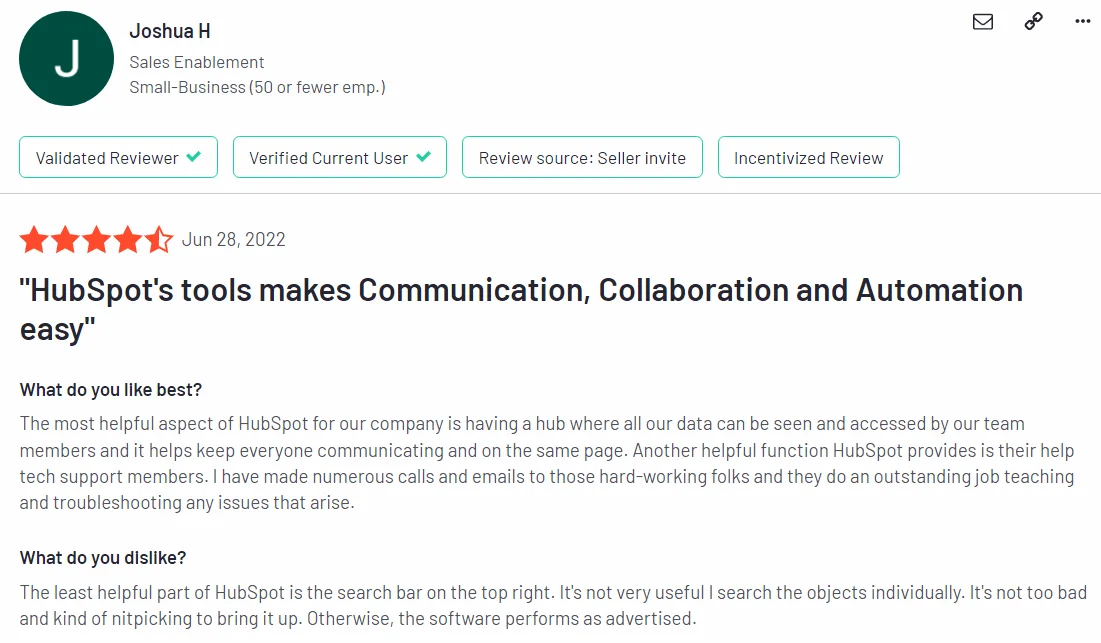Click the Small-Business company size label
Screen dimensions: 1101x643
(x=256, y=87)
